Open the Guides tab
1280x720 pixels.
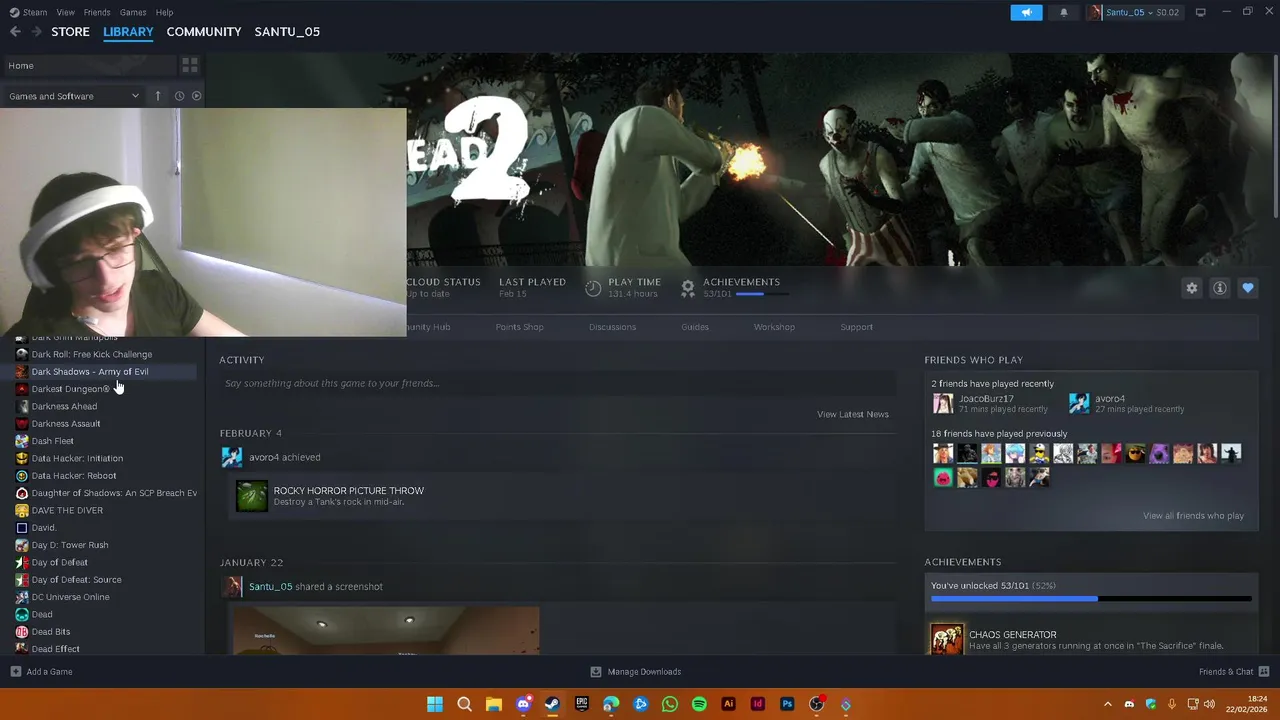point(695,327)
